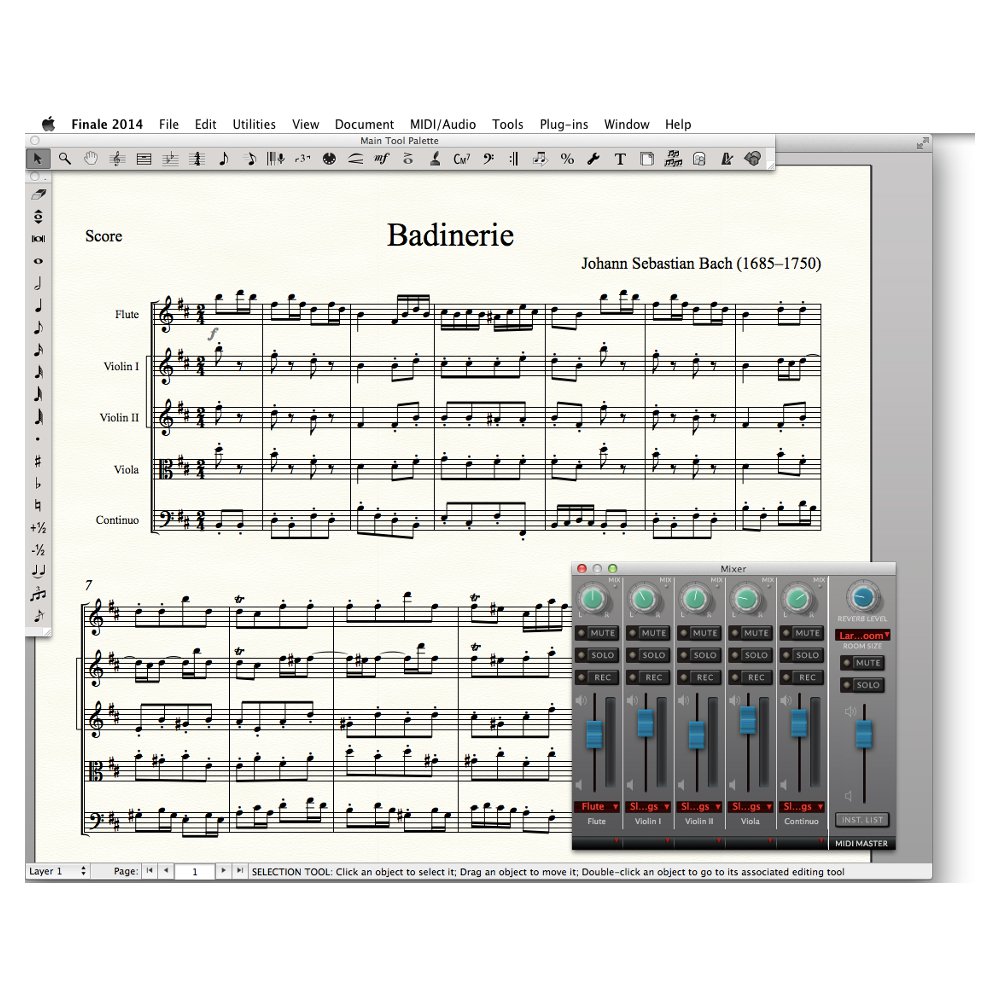Open the Continuo instrument dropdown
The height and width of the screenshot is (1000, 1000).
pos(802,807)
